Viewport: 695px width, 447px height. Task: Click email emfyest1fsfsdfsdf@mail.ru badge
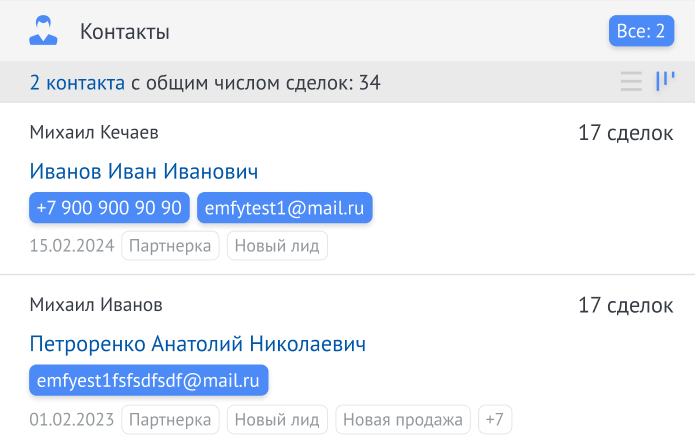pos(148,380)
